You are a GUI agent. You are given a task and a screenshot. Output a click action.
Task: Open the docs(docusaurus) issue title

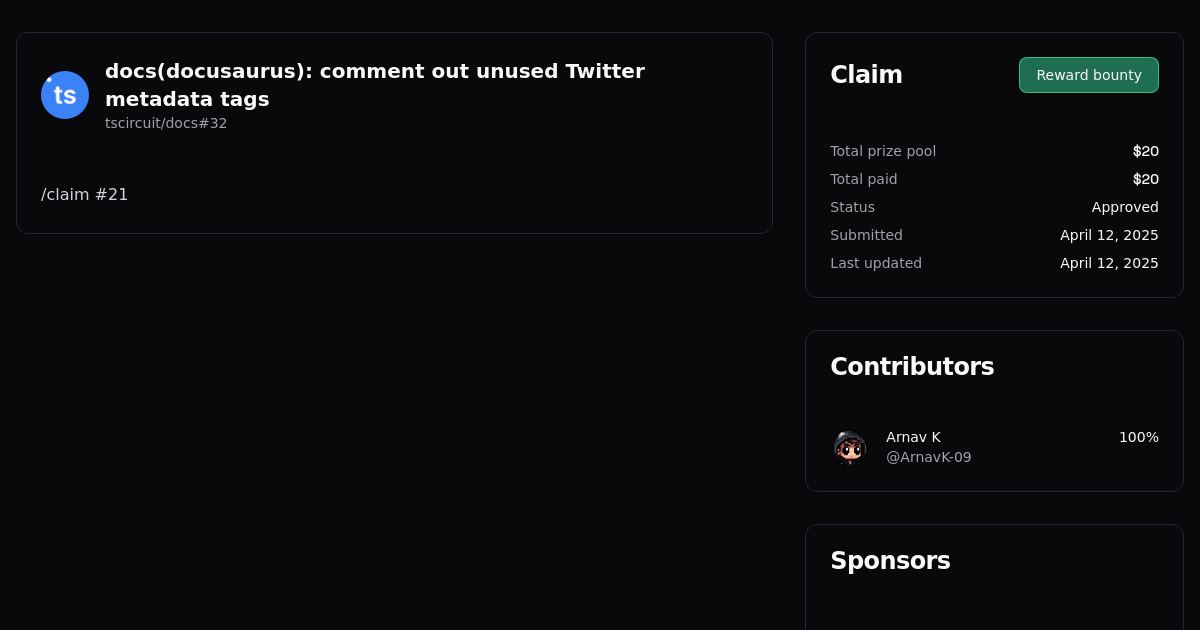click(375, 85)
